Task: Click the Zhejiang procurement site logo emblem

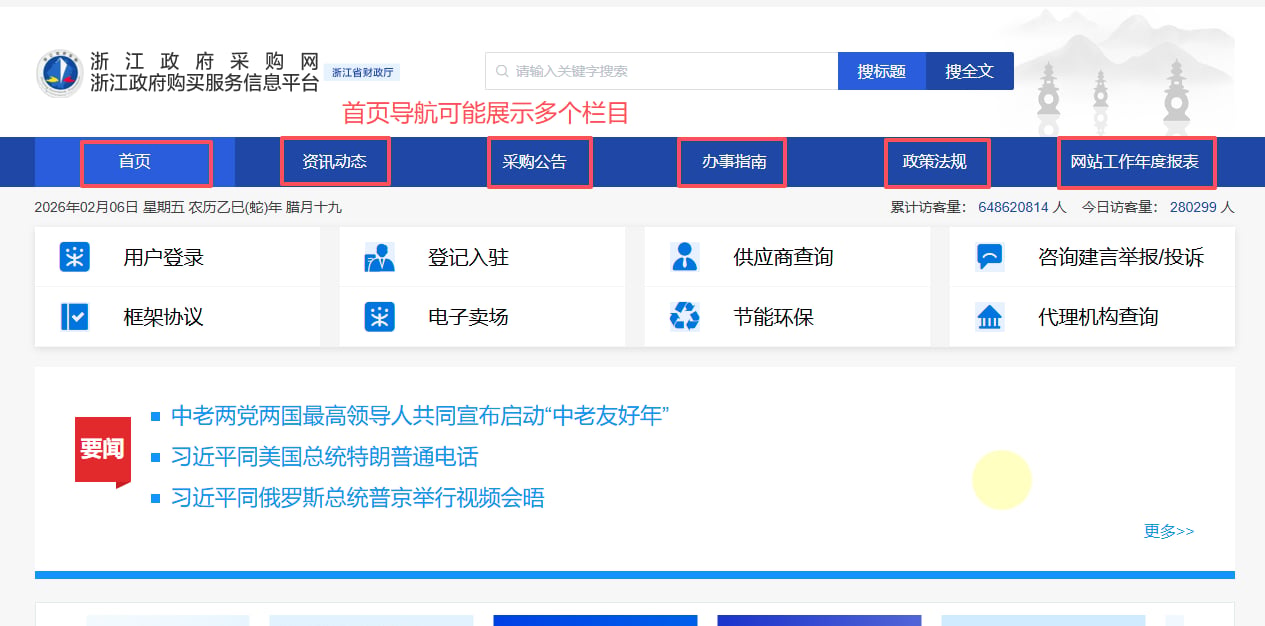Action: 60,73
